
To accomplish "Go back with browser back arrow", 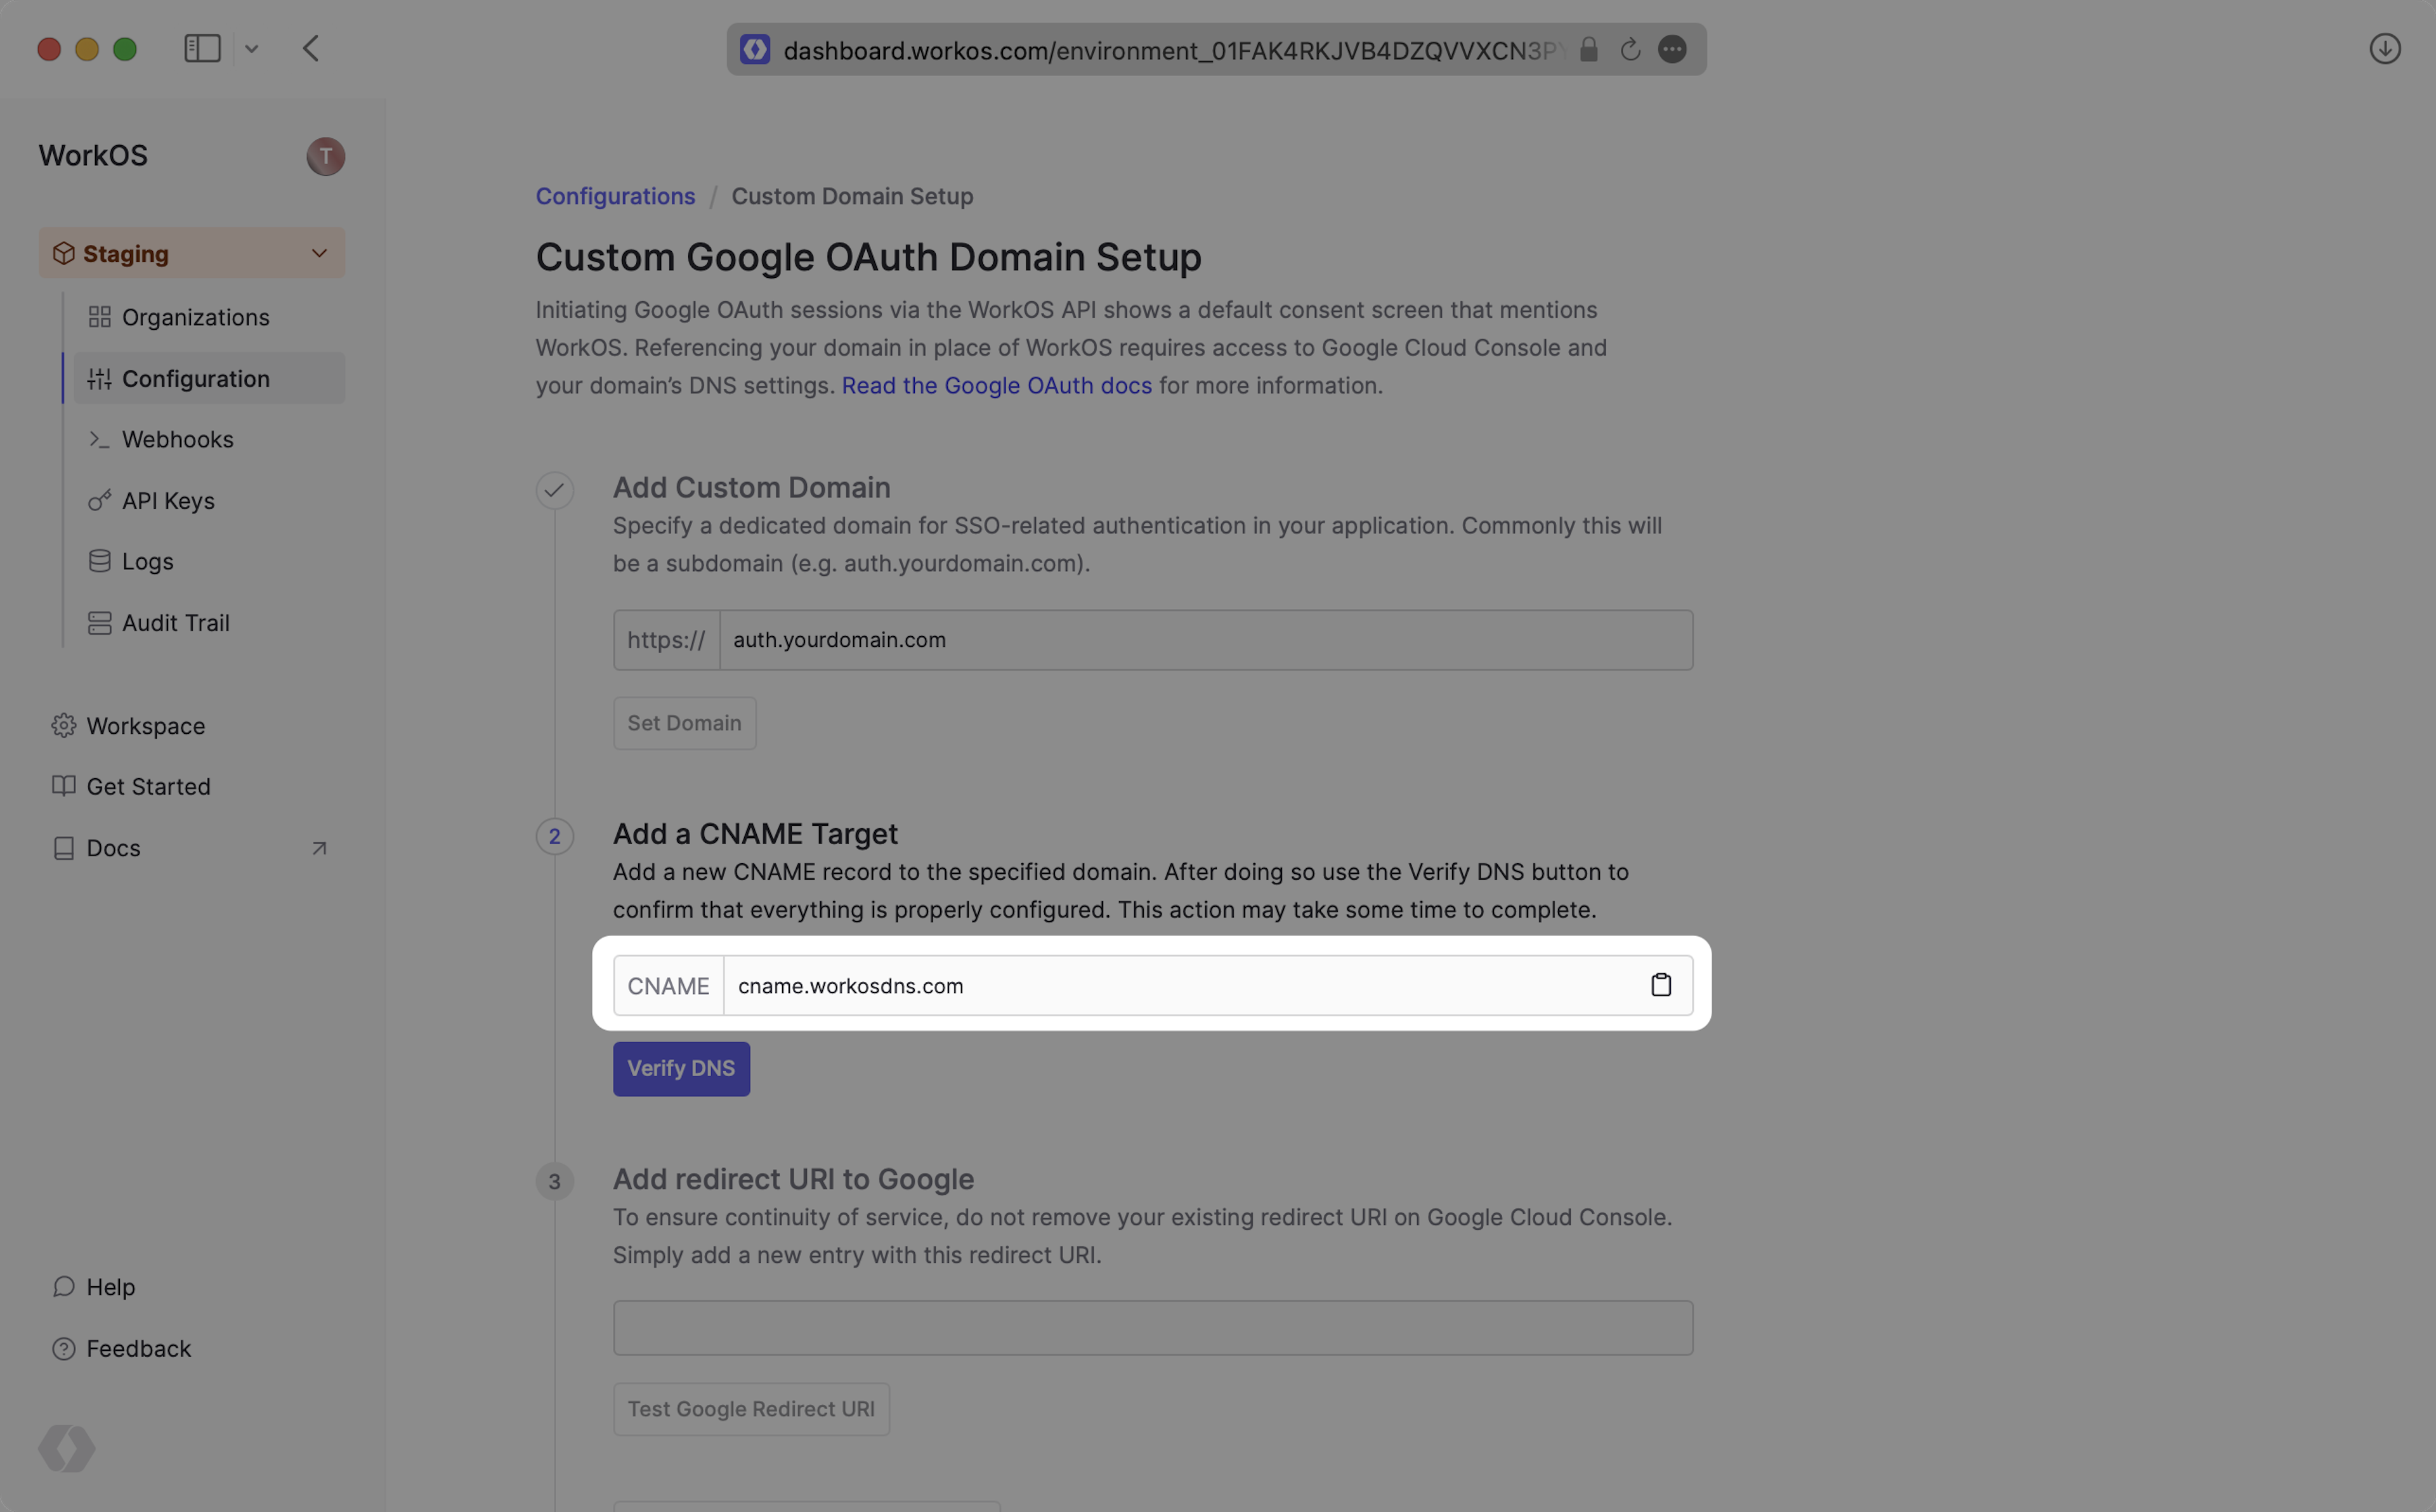I will [311, 49].
